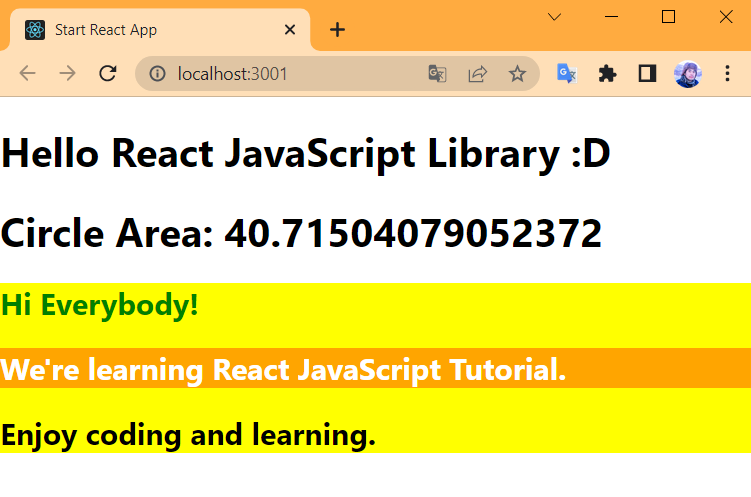The height and width of the screenshot is (497, 751).
Task: Open the Google Translate extension
Action: click(567, 74)
